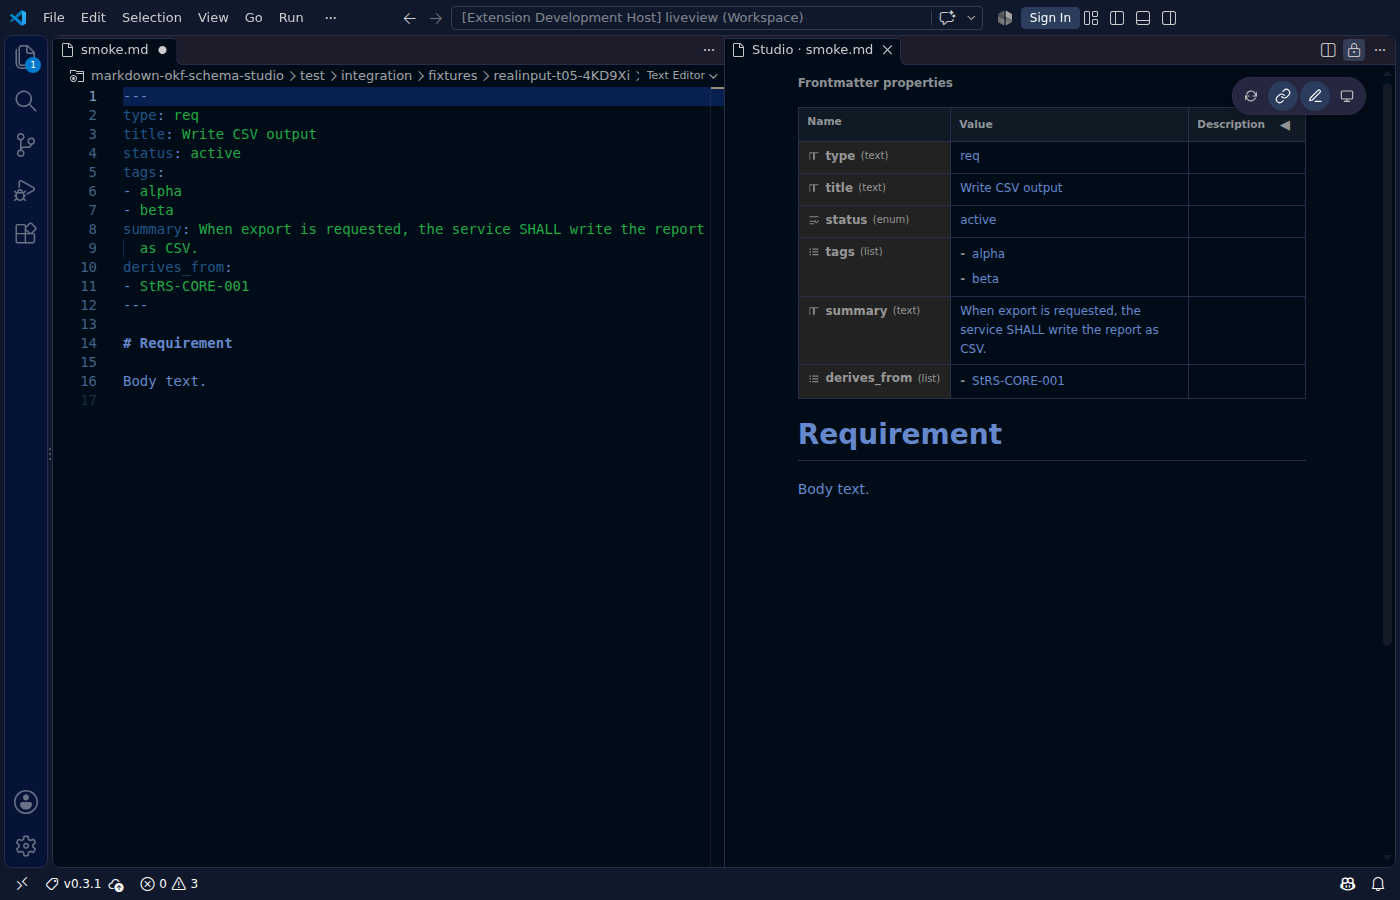The height and width of the screenshot is (900, 1400).
Task: Open more menu items ellipsis in menu bar
Action: [x=331, y=18]
